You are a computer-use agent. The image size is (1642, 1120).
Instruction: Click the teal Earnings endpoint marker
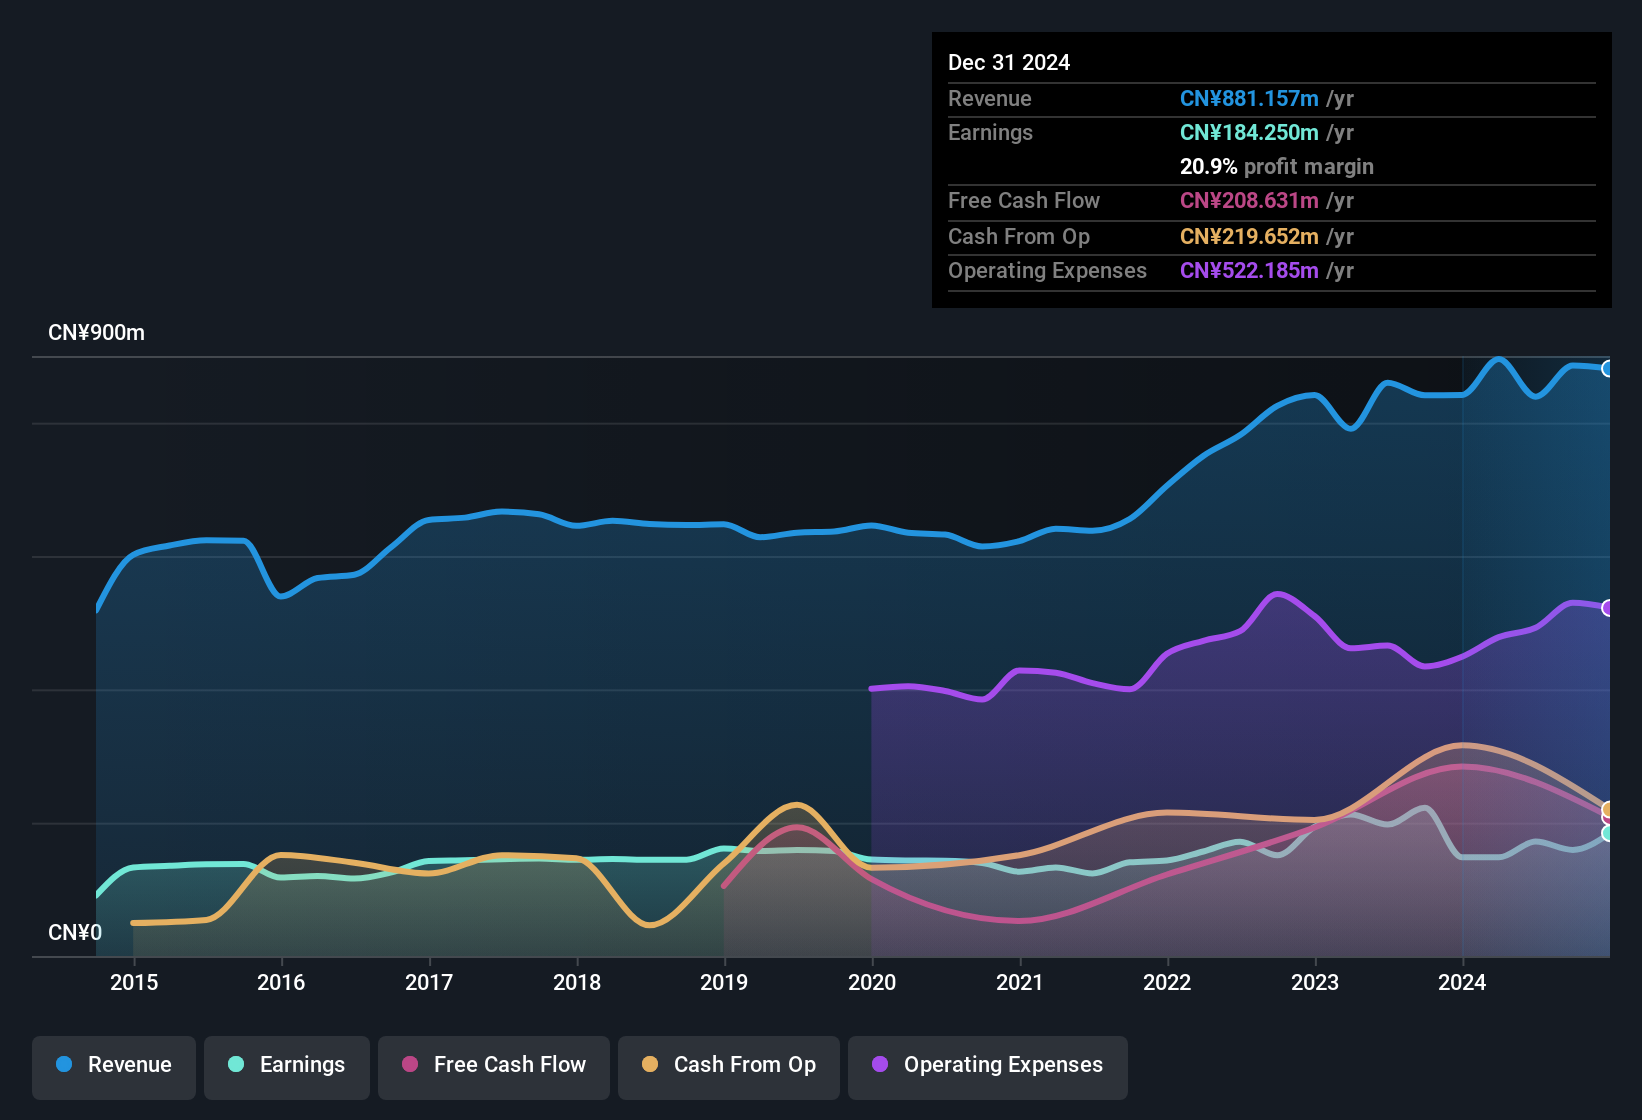1608,833
